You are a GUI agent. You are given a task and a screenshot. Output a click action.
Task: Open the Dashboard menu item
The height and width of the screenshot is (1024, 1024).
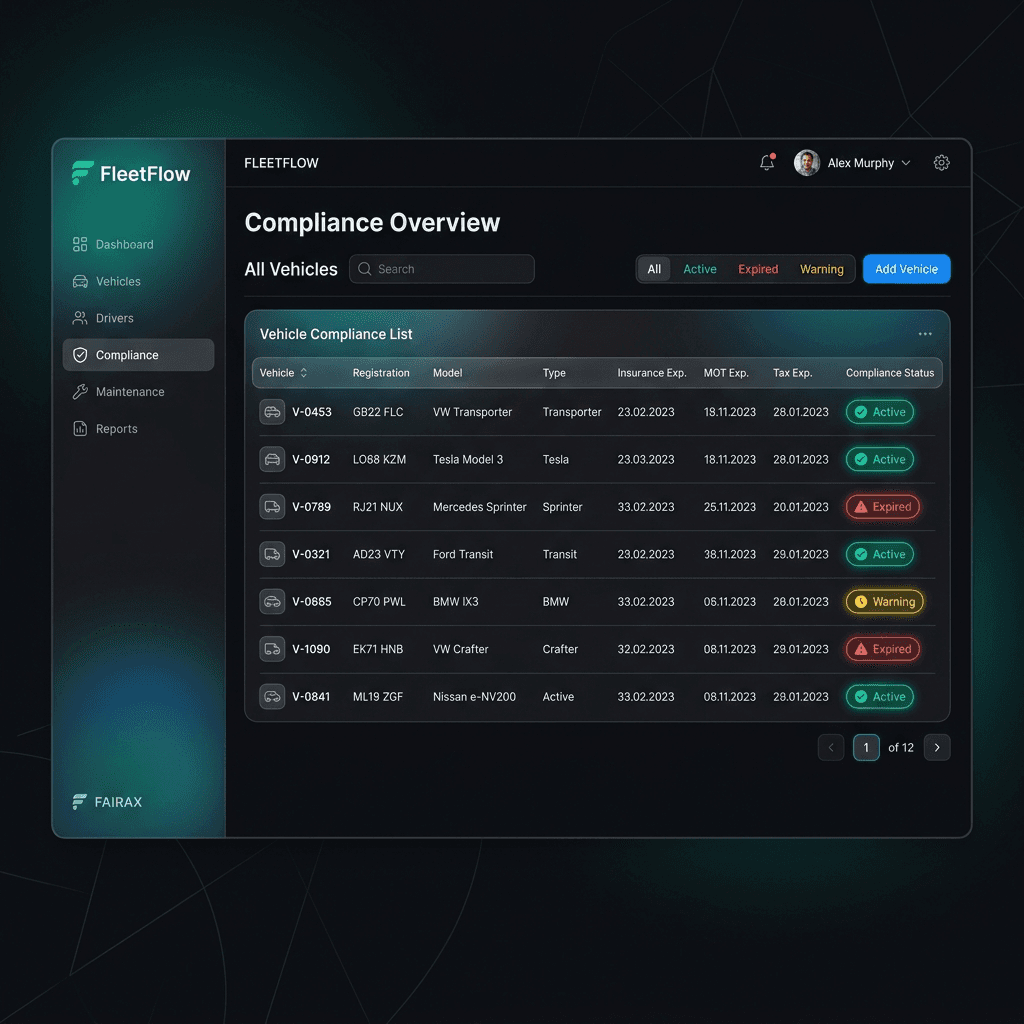138,244
